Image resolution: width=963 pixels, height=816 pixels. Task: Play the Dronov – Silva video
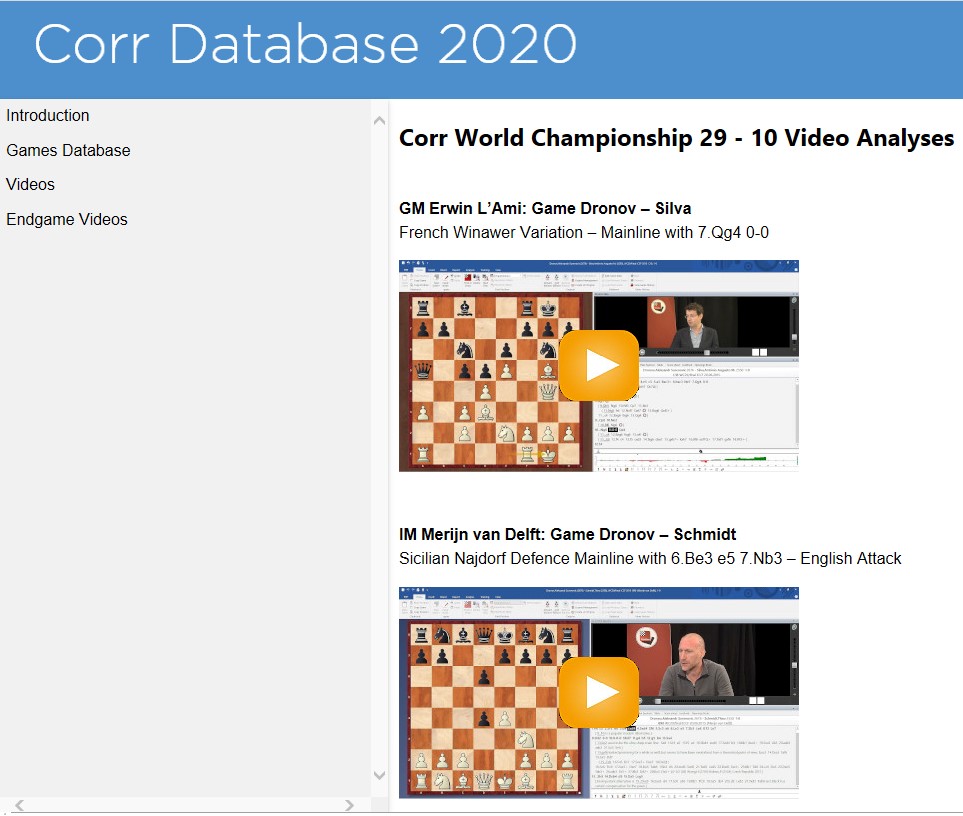[x=598, y=365]
